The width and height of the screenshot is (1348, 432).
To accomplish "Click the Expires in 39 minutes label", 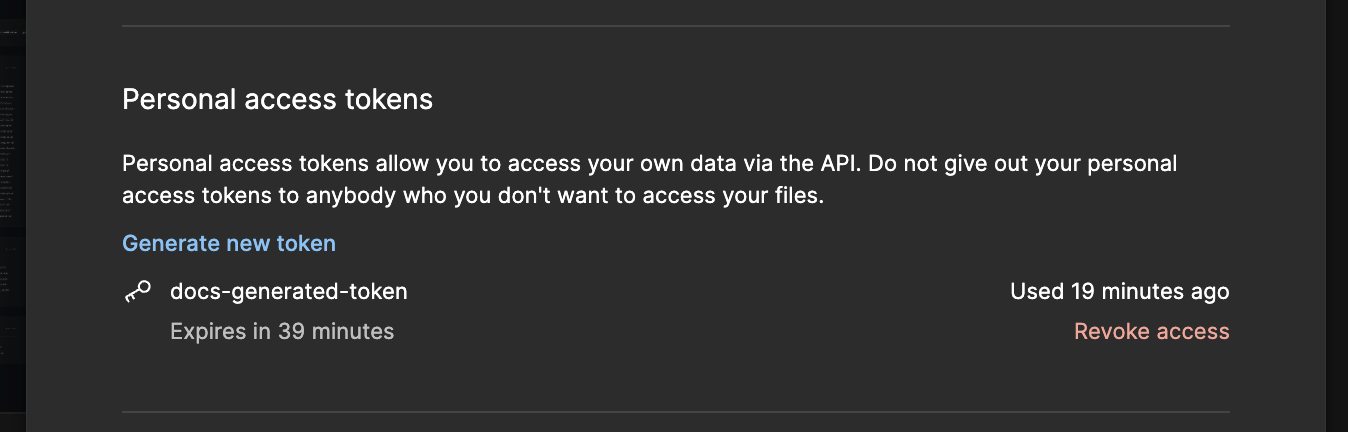I will [282, 331].
